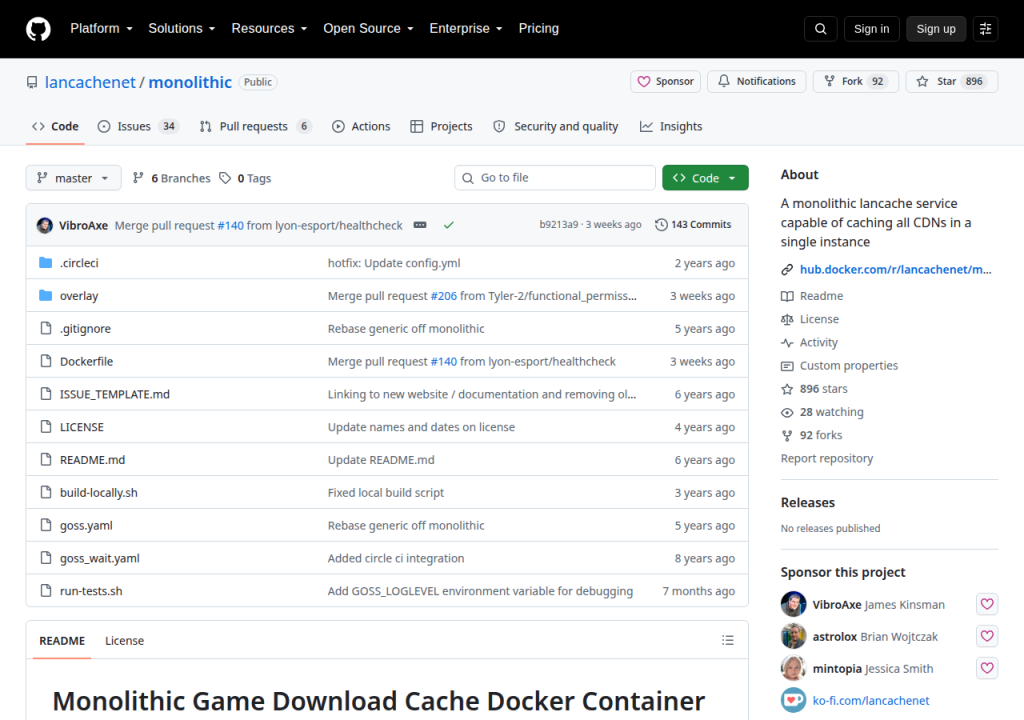The image size is (1024, 720).
Task: Open Readme link in About
Action: click(x=821, y=296)
